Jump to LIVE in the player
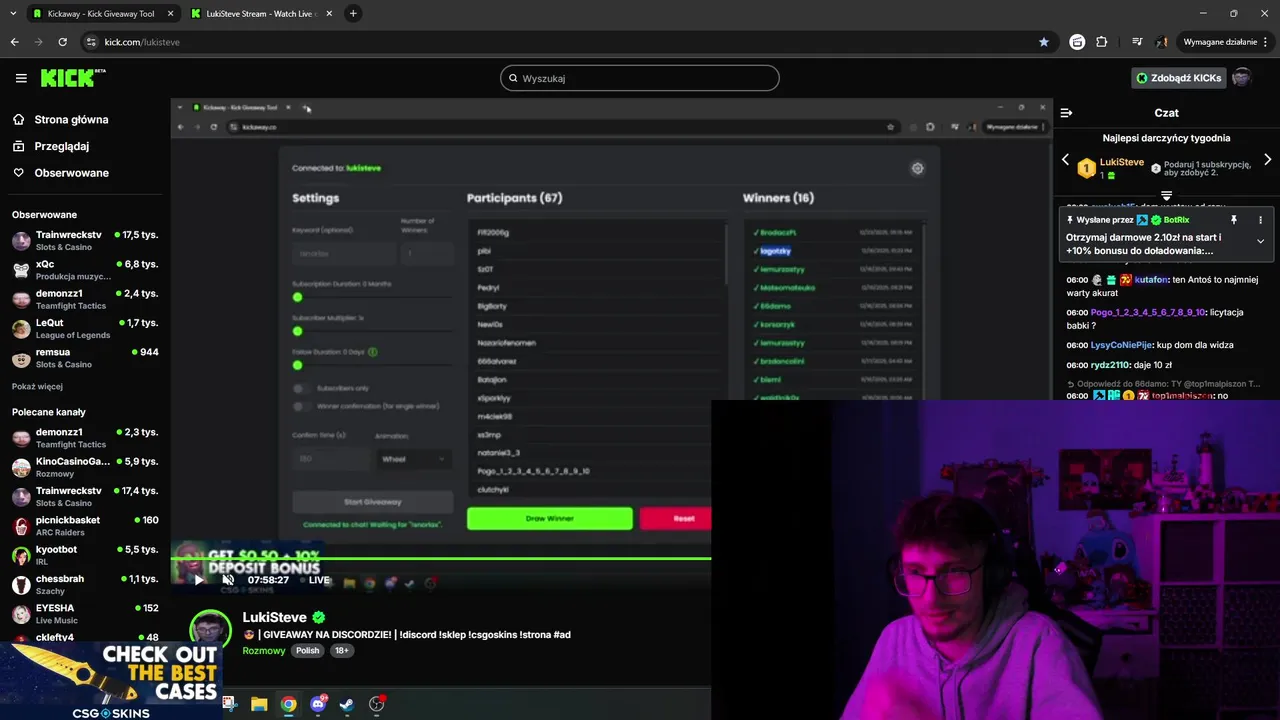Screen dimensions: 1280x720 [x=314, y=580]
